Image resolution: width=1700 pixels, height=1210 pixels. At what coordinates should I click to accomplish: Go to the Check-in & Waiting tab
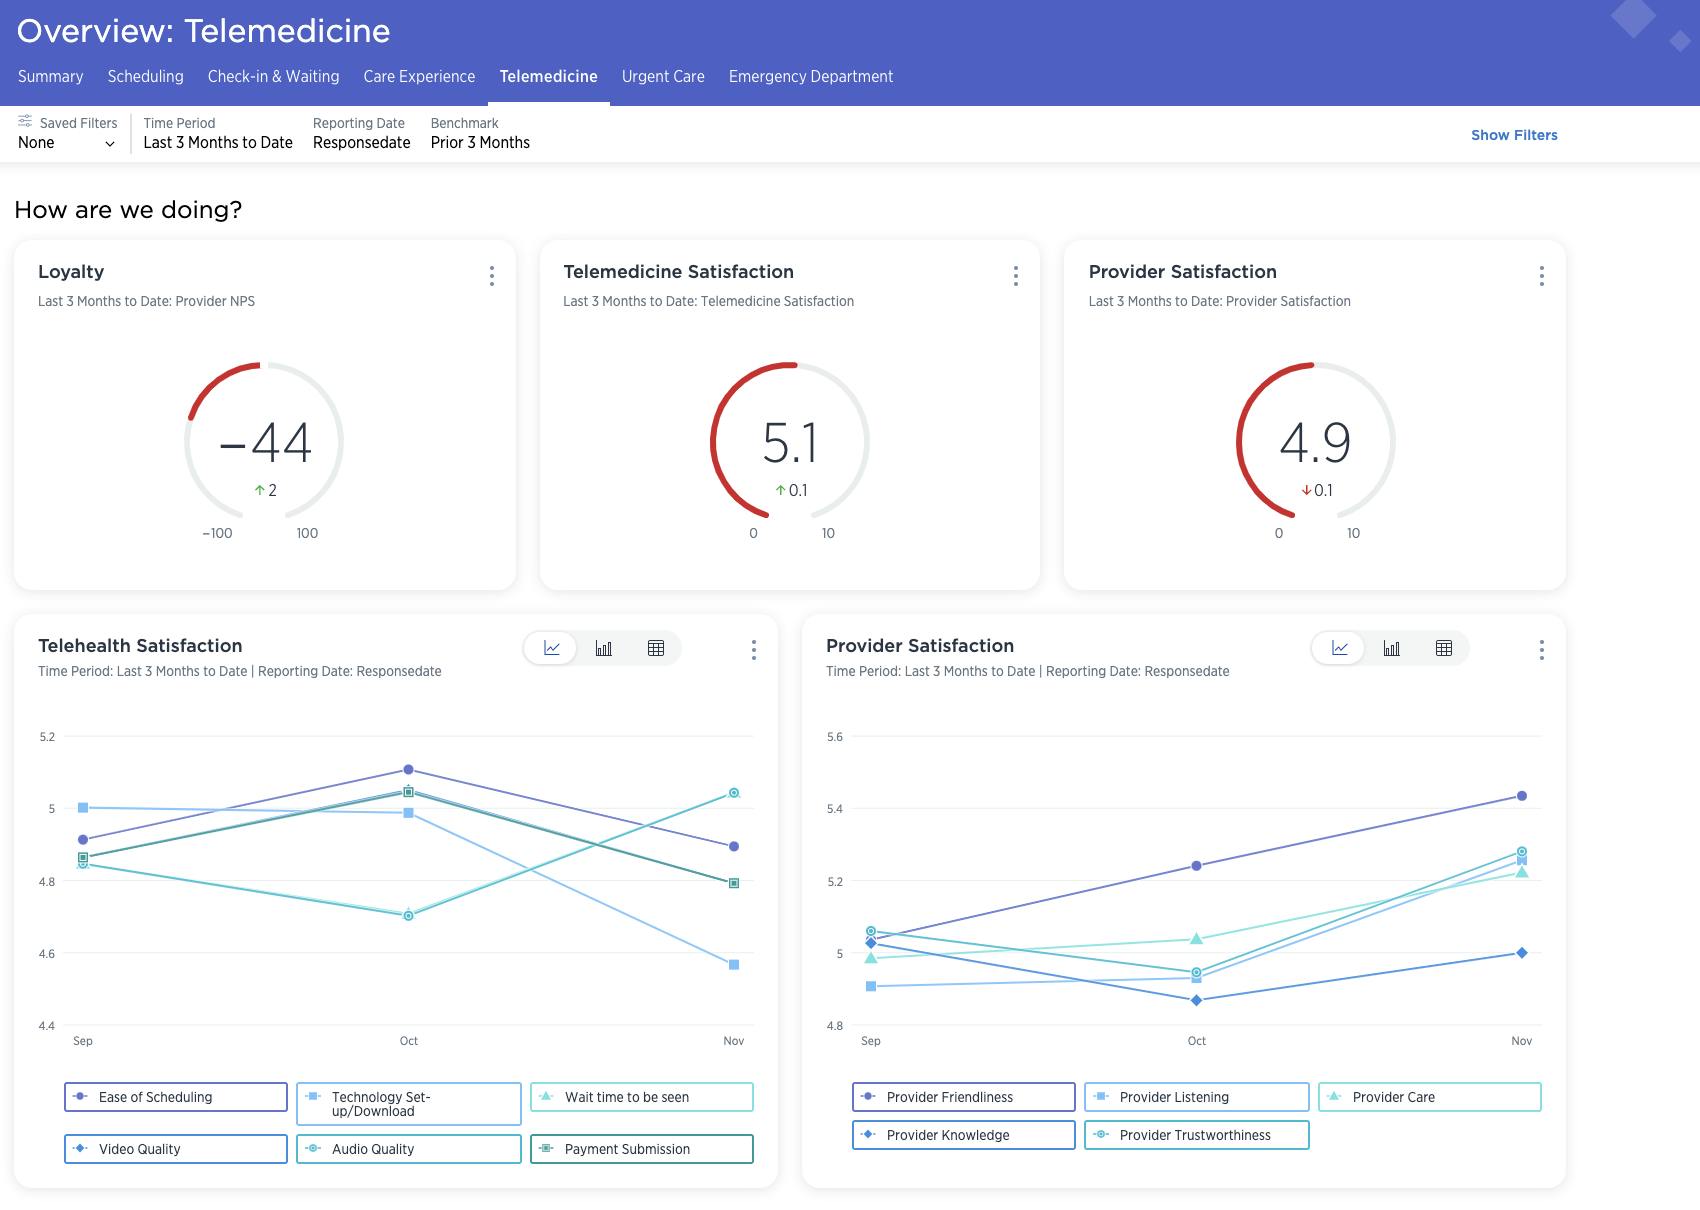coord(273,77)
